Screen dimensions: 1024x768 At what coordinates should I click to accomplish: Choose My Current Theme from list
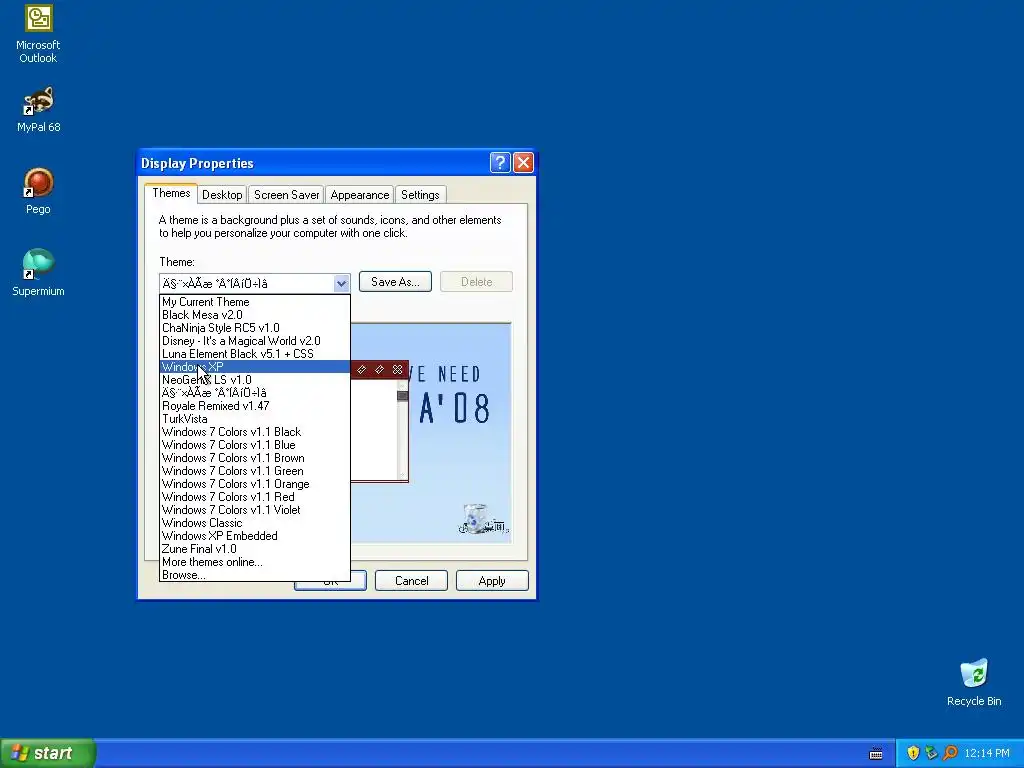pos(255,302)
